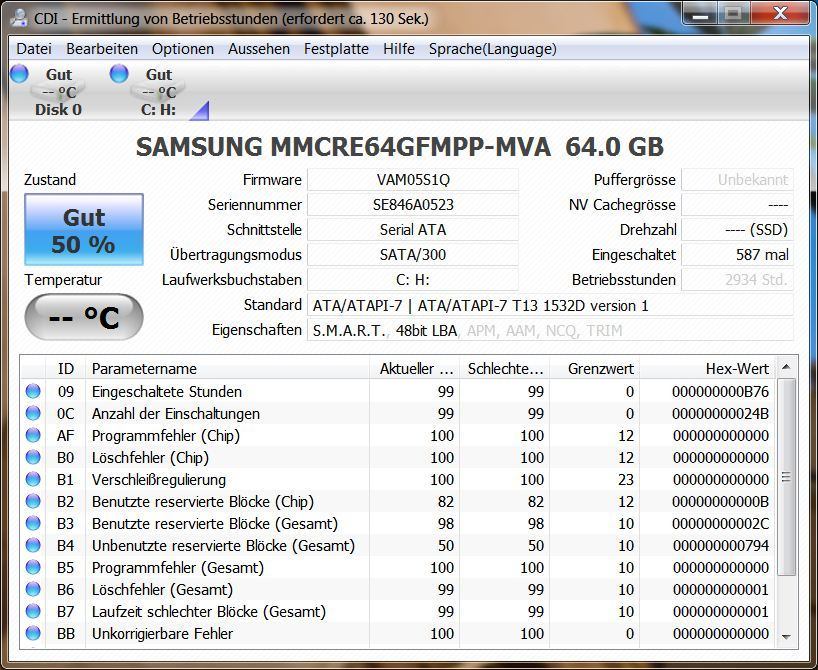The height and width of the screenshot is (670, 818).
Task: Select the Unkorrigierbare Fehler row
Action: pyautogui.click(x=399, y=633)
